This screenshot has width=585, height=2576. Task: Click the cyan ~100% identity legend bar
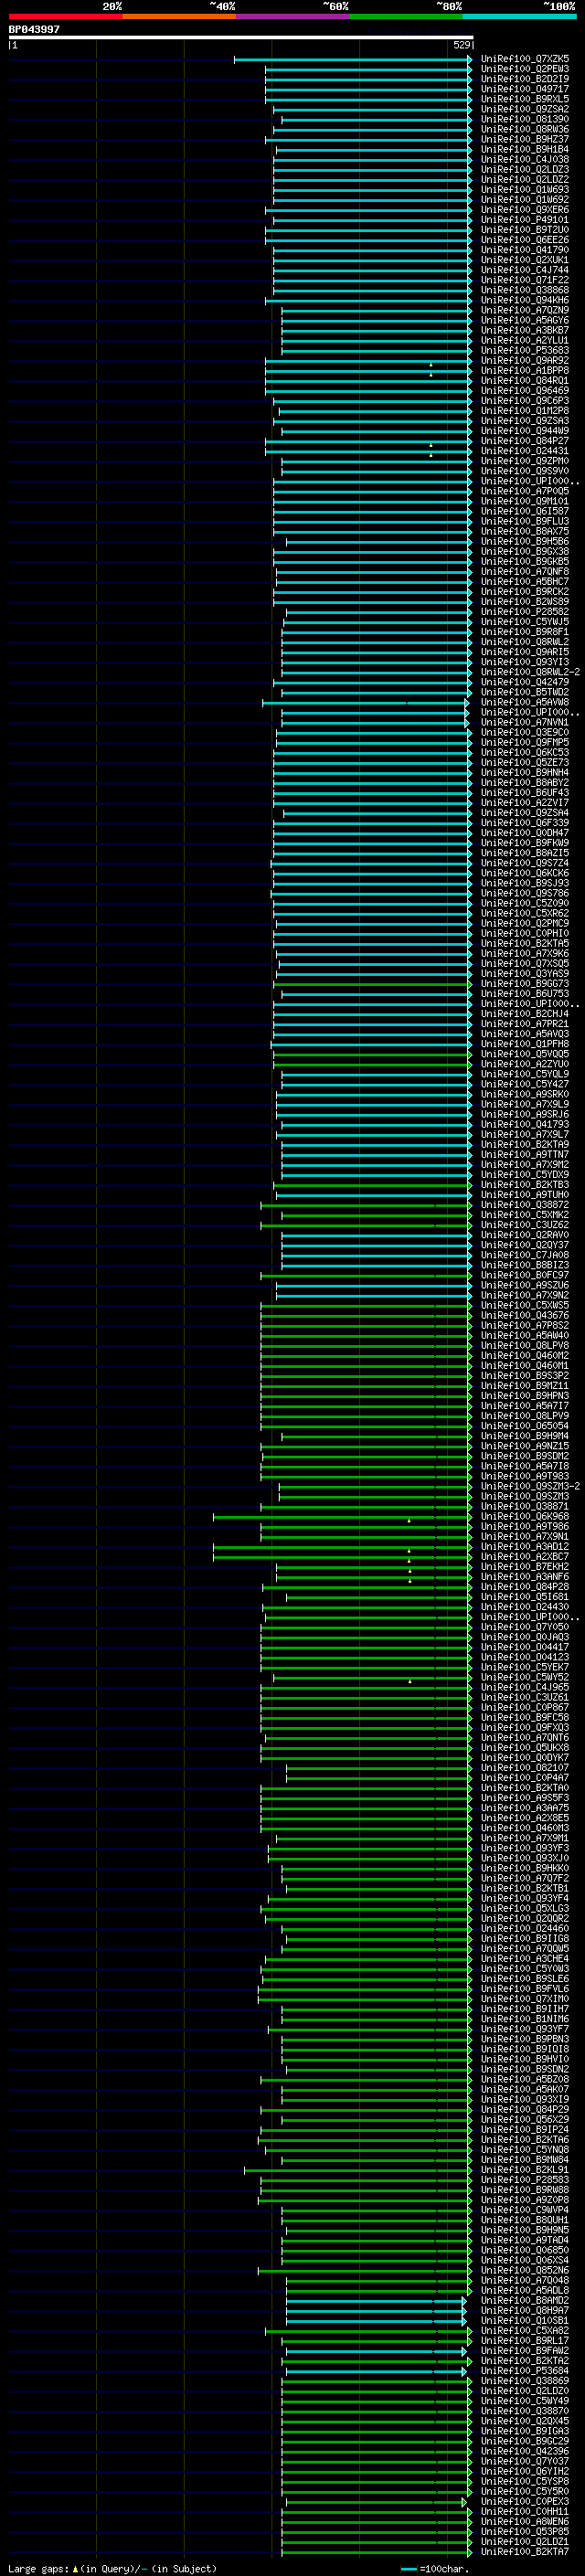point(519,16)
